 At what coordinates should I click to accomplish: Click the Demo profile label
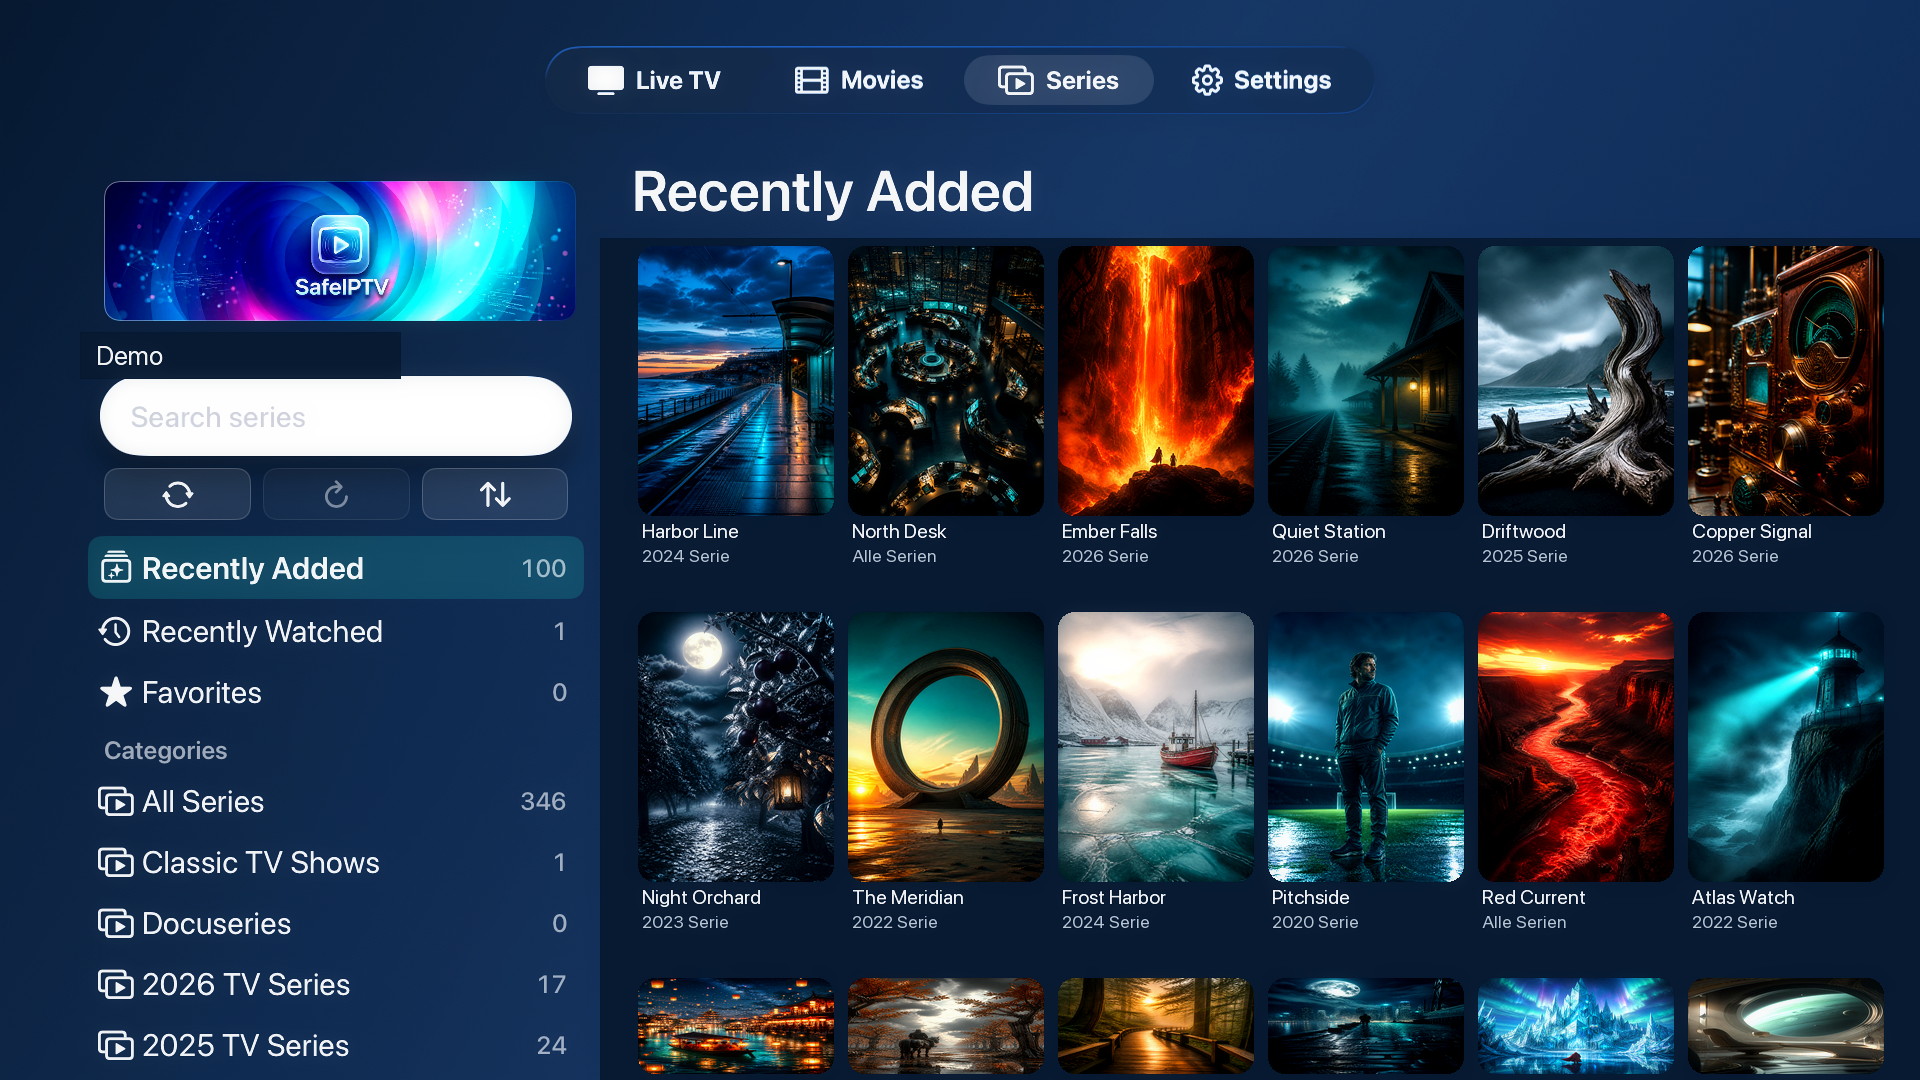pos(129,356)
